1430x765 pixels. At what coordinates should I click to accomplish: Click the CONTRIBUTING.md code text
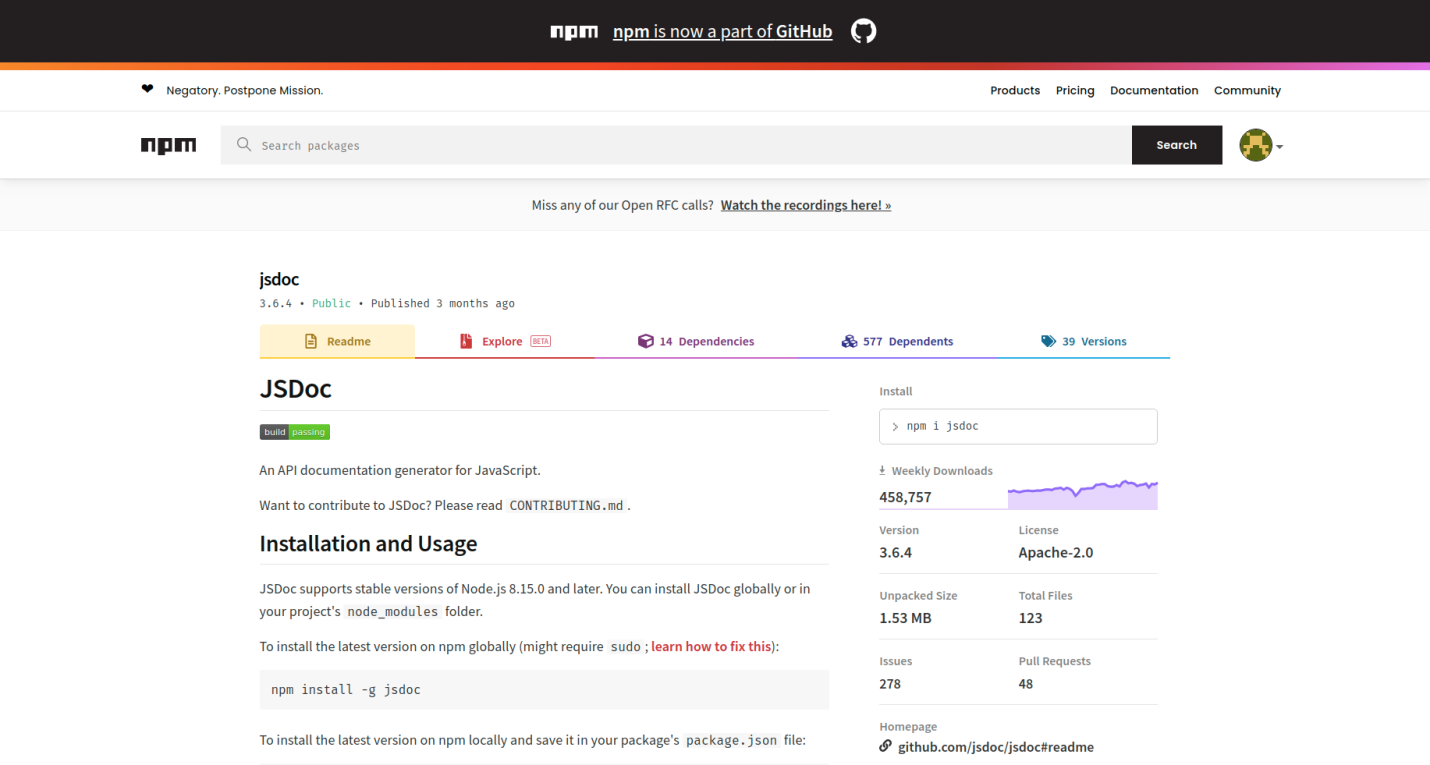point(567,505)
